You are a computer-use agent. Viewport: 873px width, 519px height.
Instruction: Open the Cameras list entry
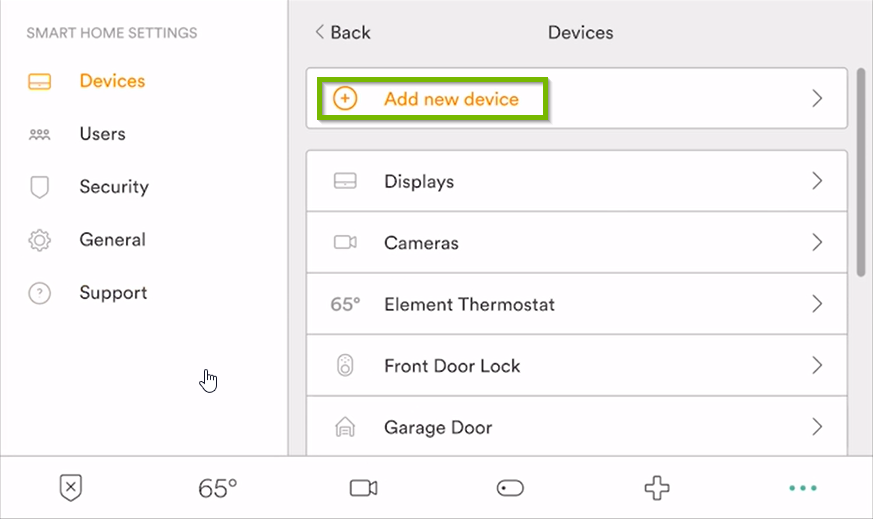[577, 242]
